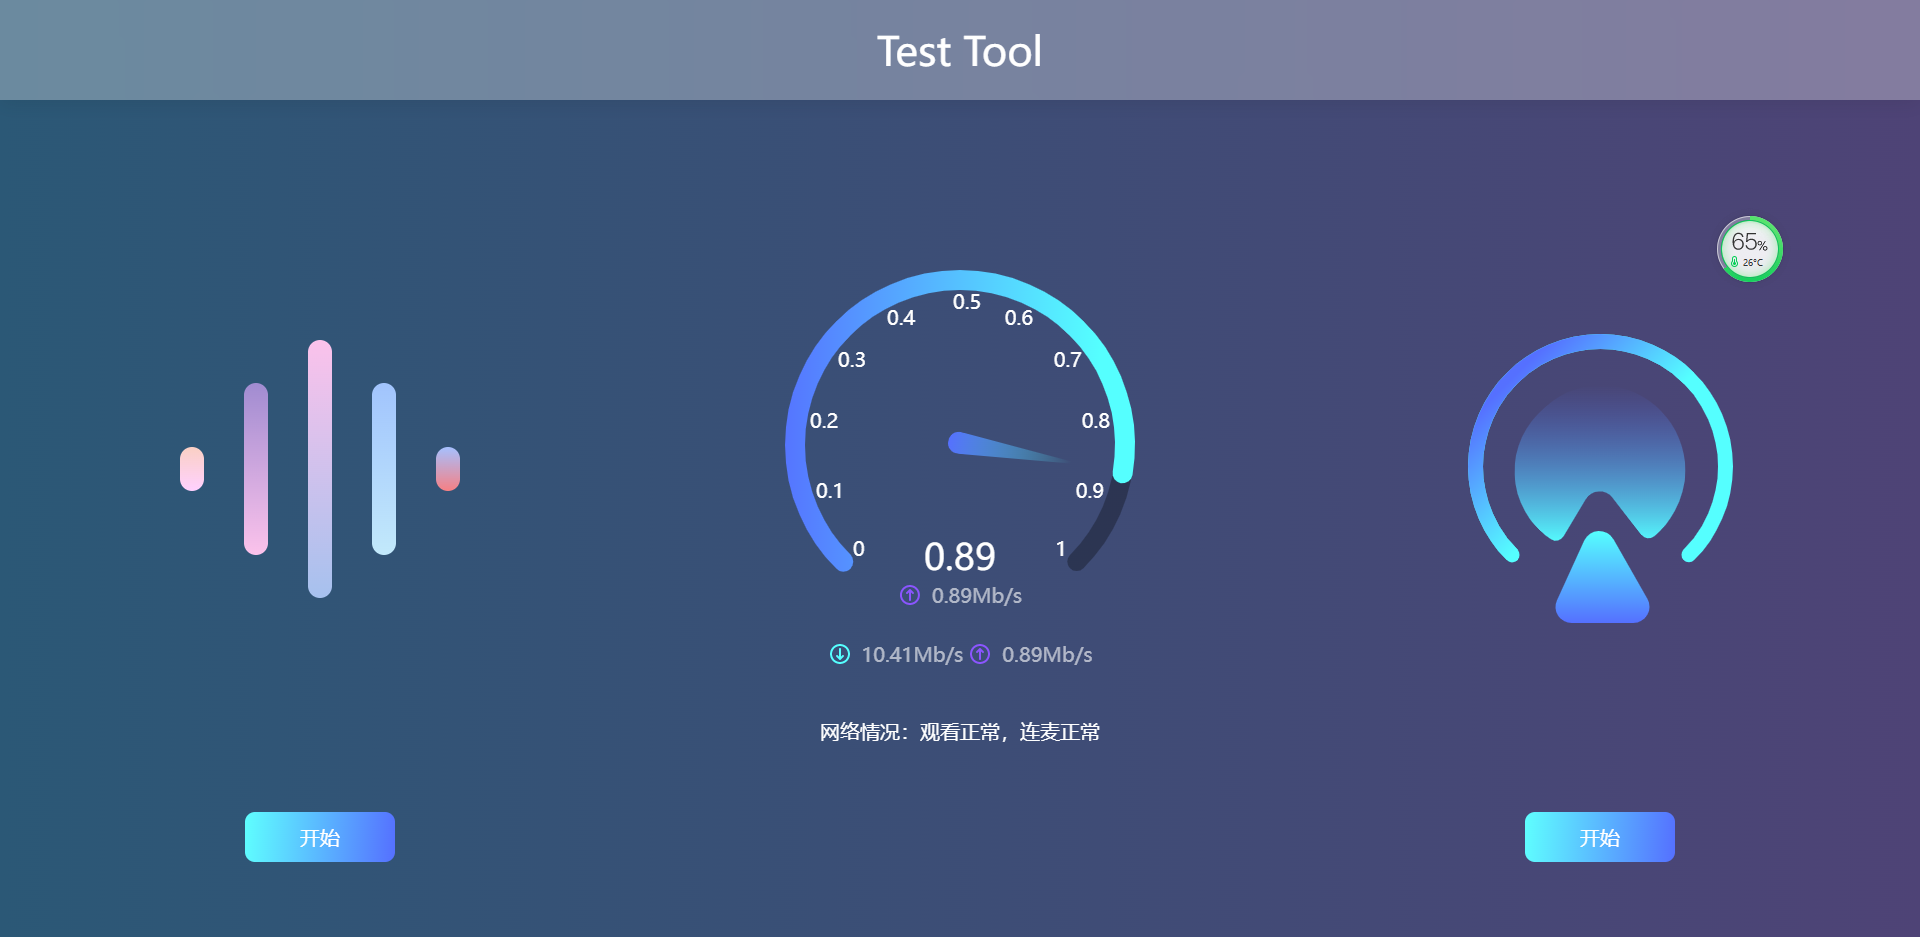Click the small rightmost waveform bar

coord(448,469)
